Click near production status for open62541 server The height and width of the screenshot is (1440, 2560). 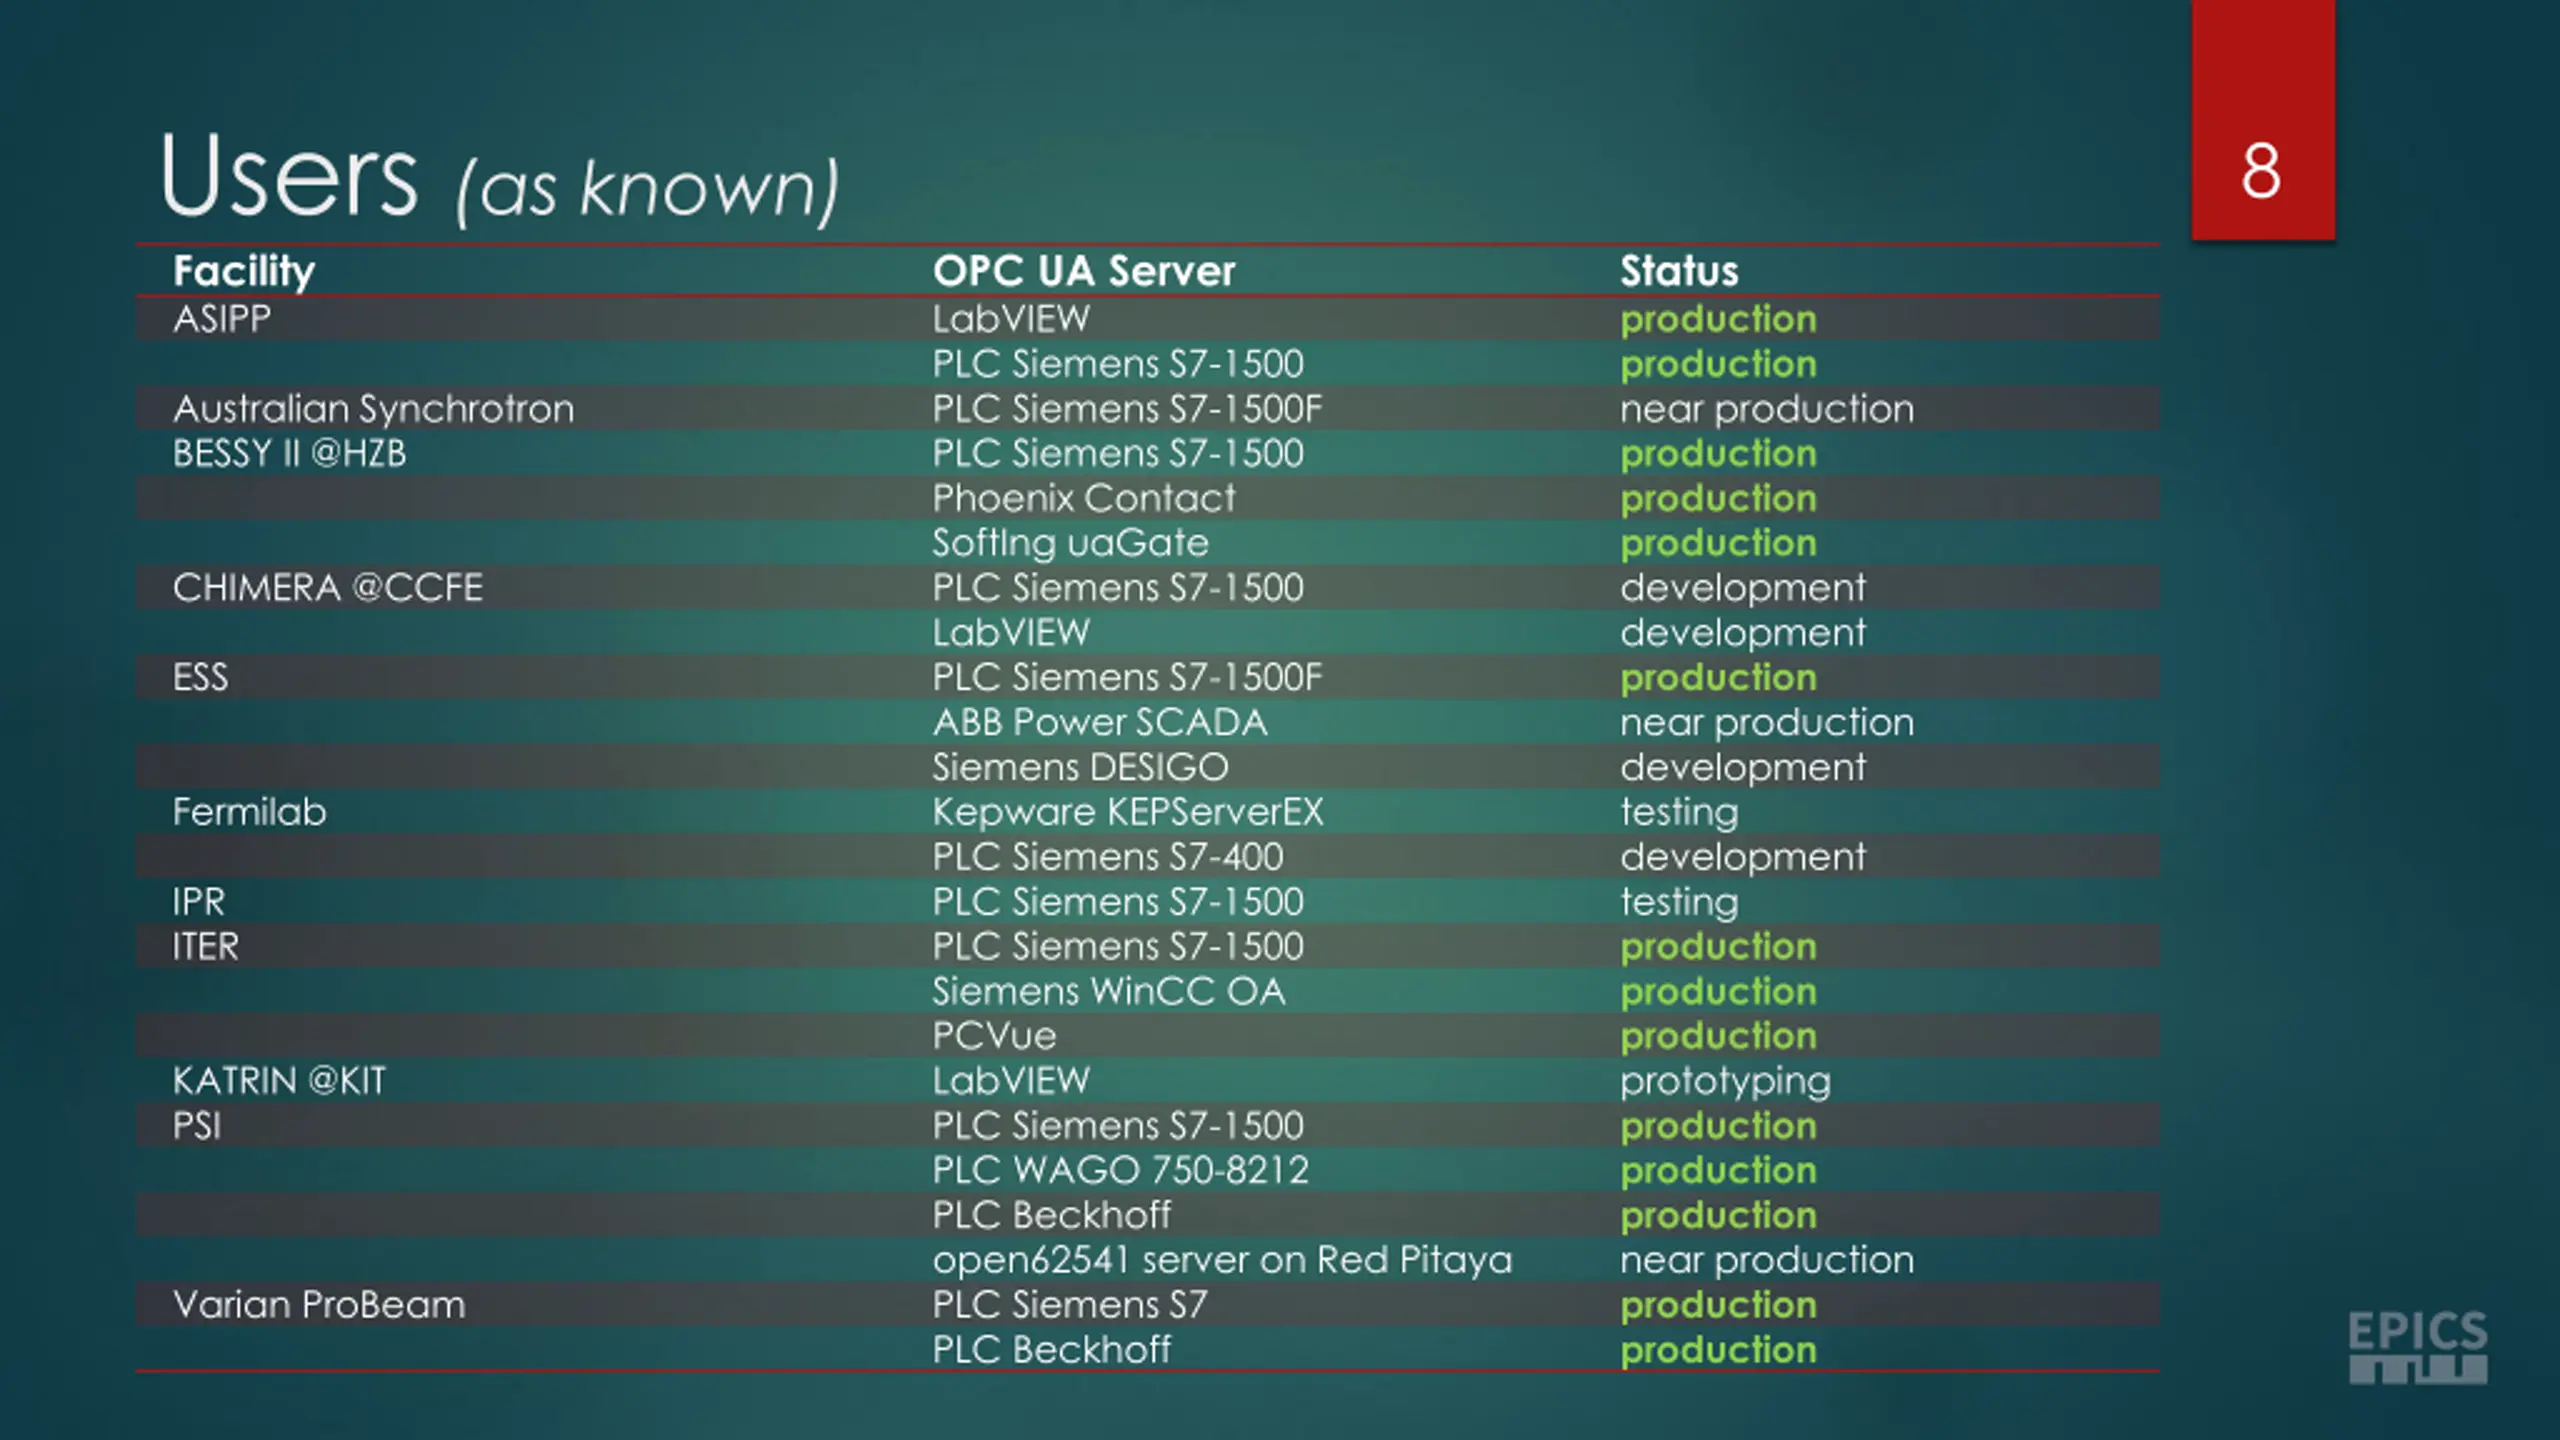click(x=1767, y=1261)
